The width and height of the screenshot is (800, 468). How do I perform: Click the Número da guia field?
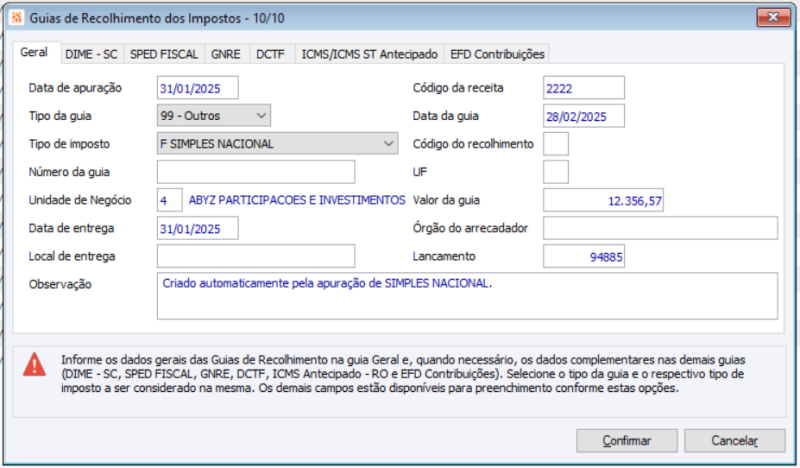(256, 172)
